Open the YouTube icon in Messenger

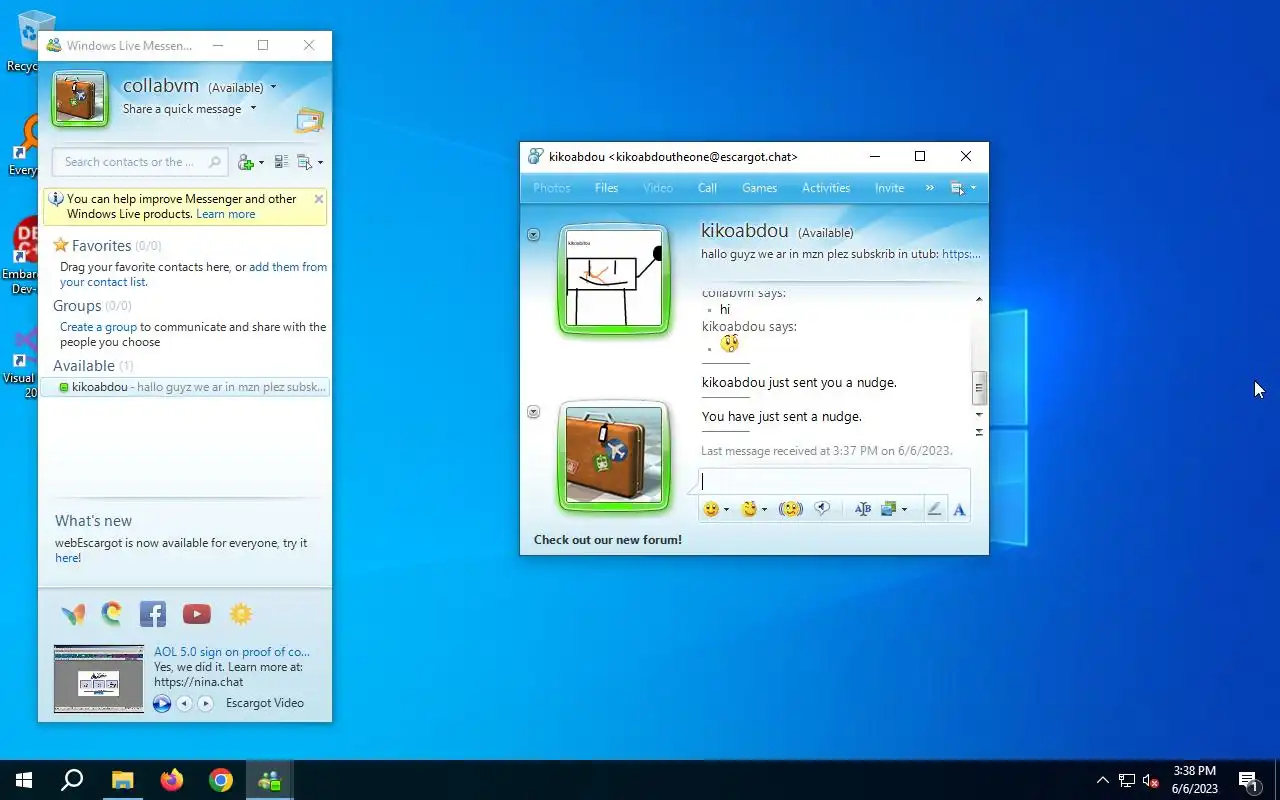[x=197, y=614]
